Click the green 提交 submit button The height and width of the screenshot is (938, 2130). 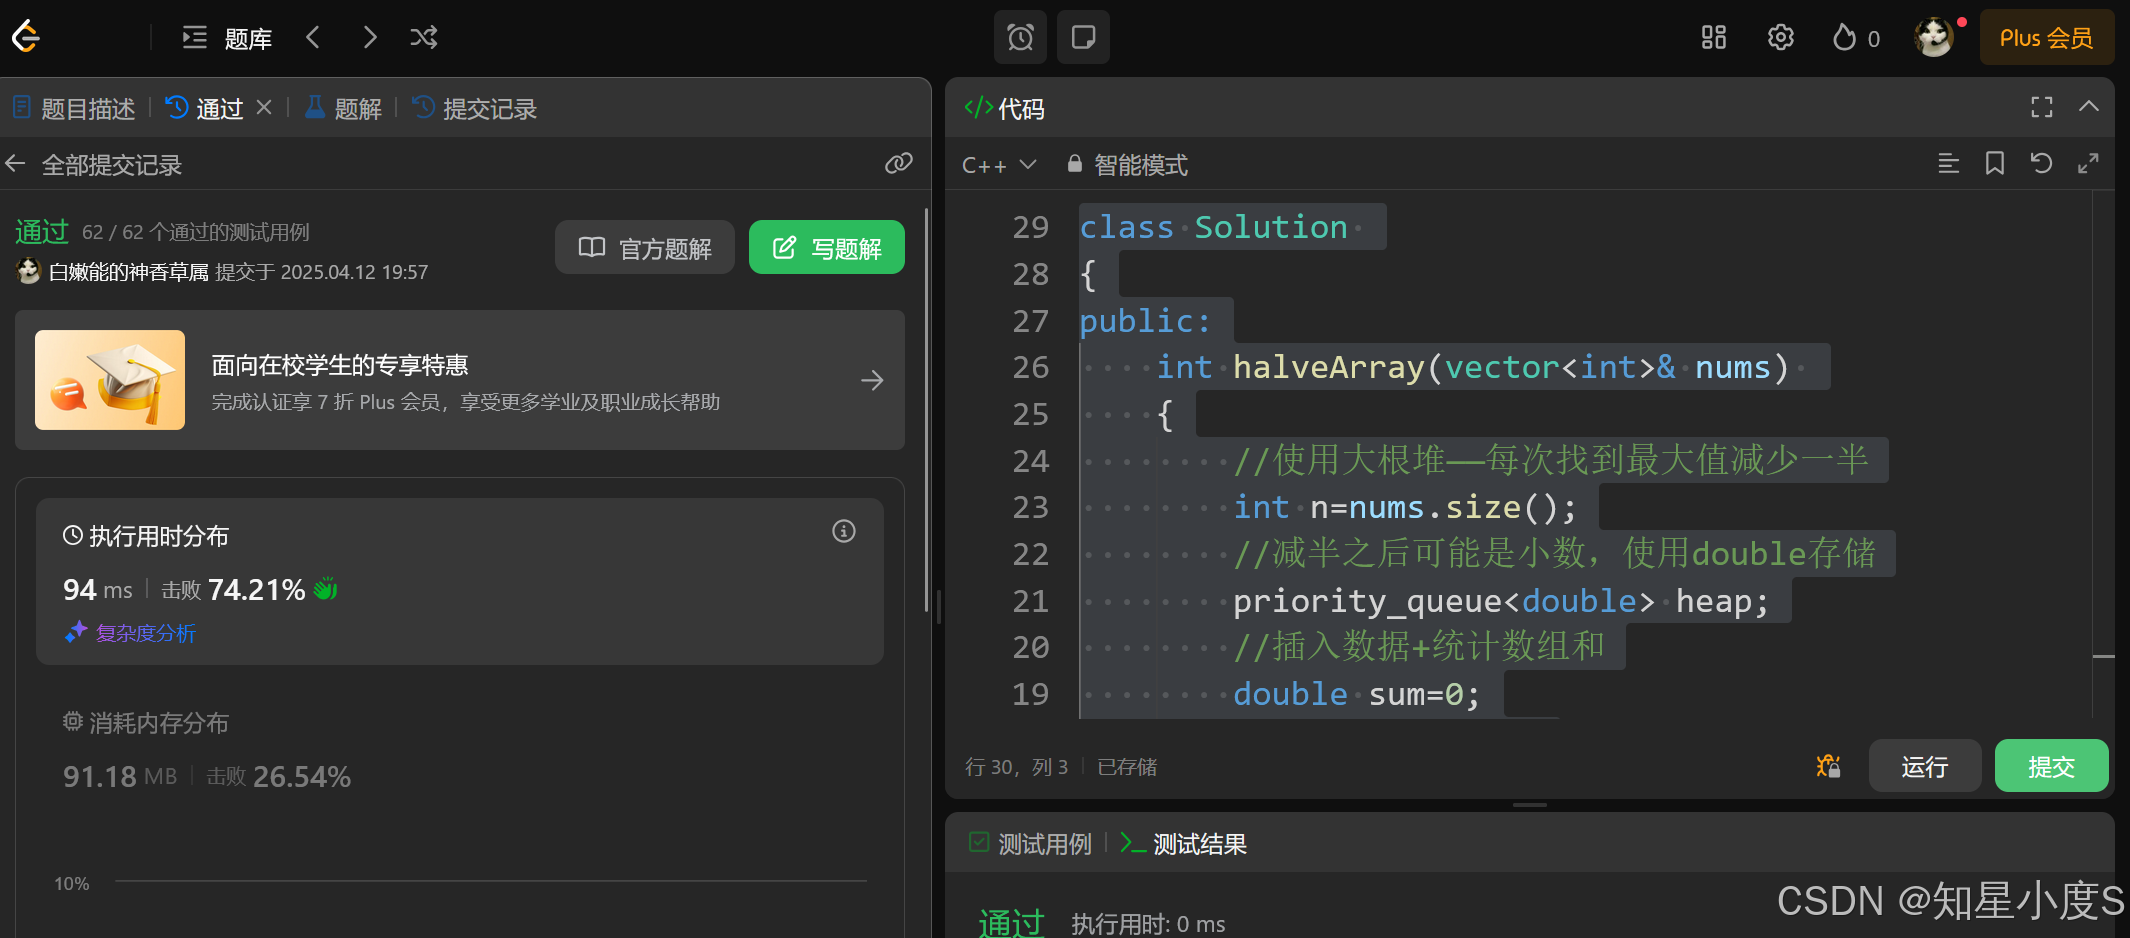[x=2052, y=766]
